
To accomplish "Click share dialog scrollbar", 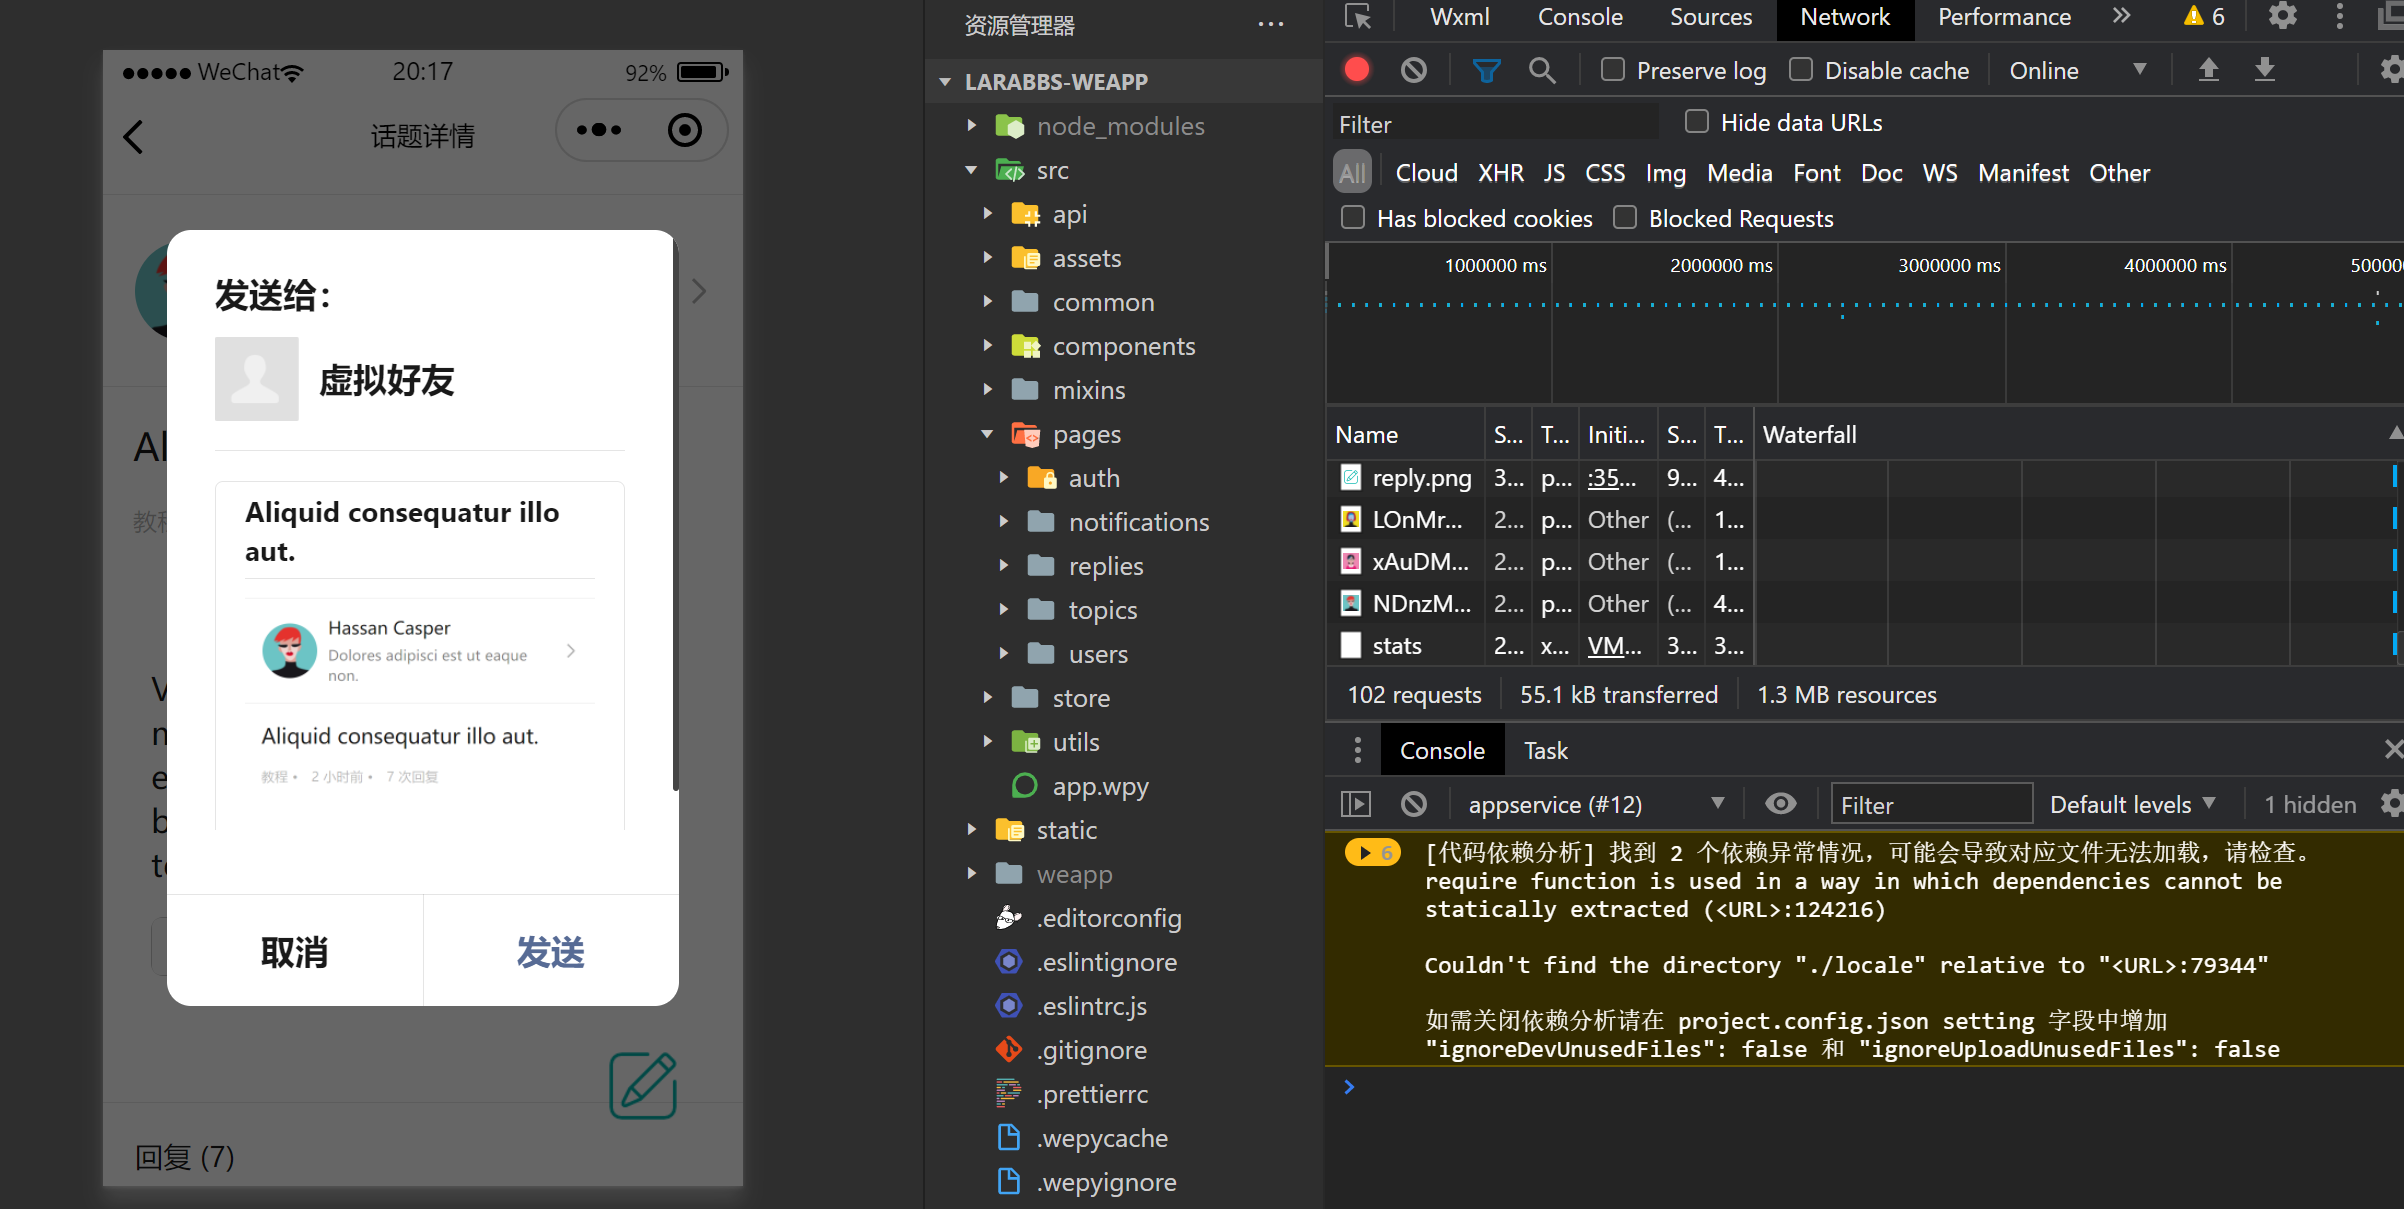I will 675,515.
